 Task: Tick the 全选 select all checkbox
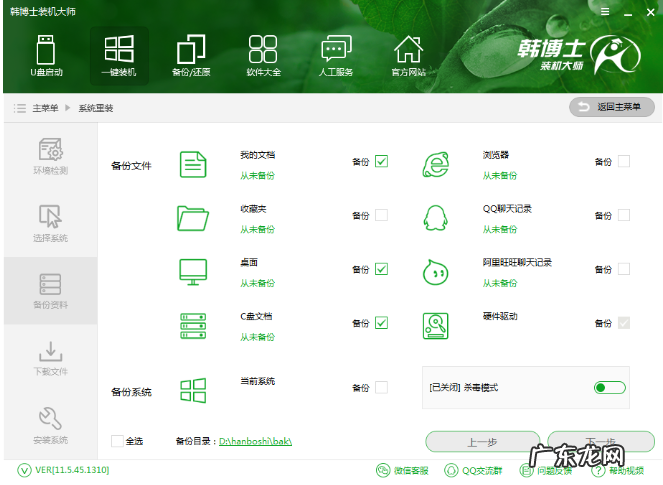tap(117, 441)
